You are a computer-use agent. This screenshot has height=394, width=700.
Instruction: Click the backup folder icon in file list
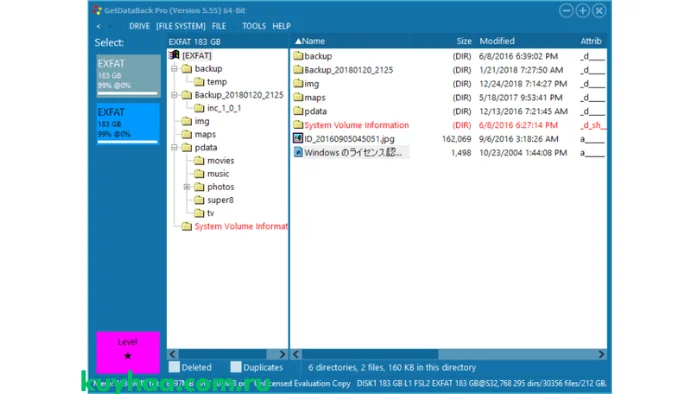(298, 56)
